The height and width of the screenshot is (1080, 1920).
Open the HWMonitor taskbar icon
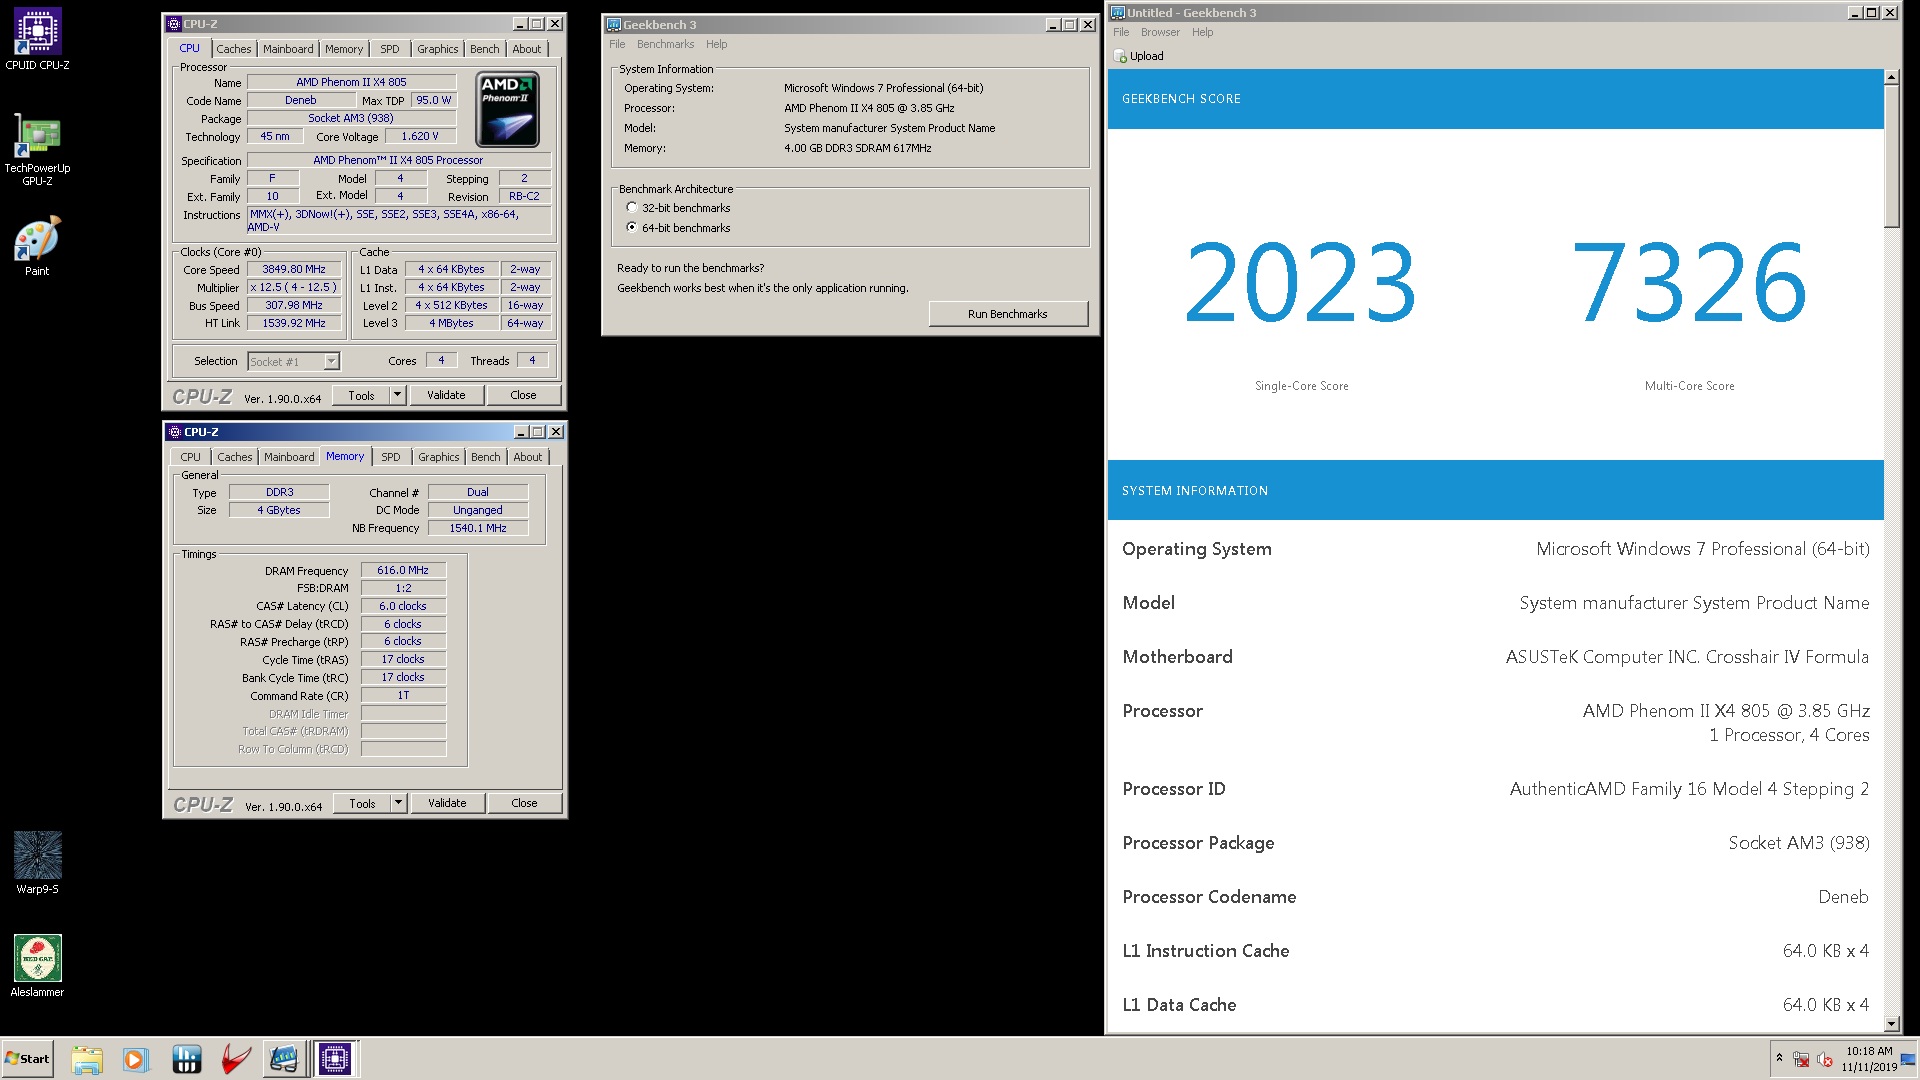186,1059
